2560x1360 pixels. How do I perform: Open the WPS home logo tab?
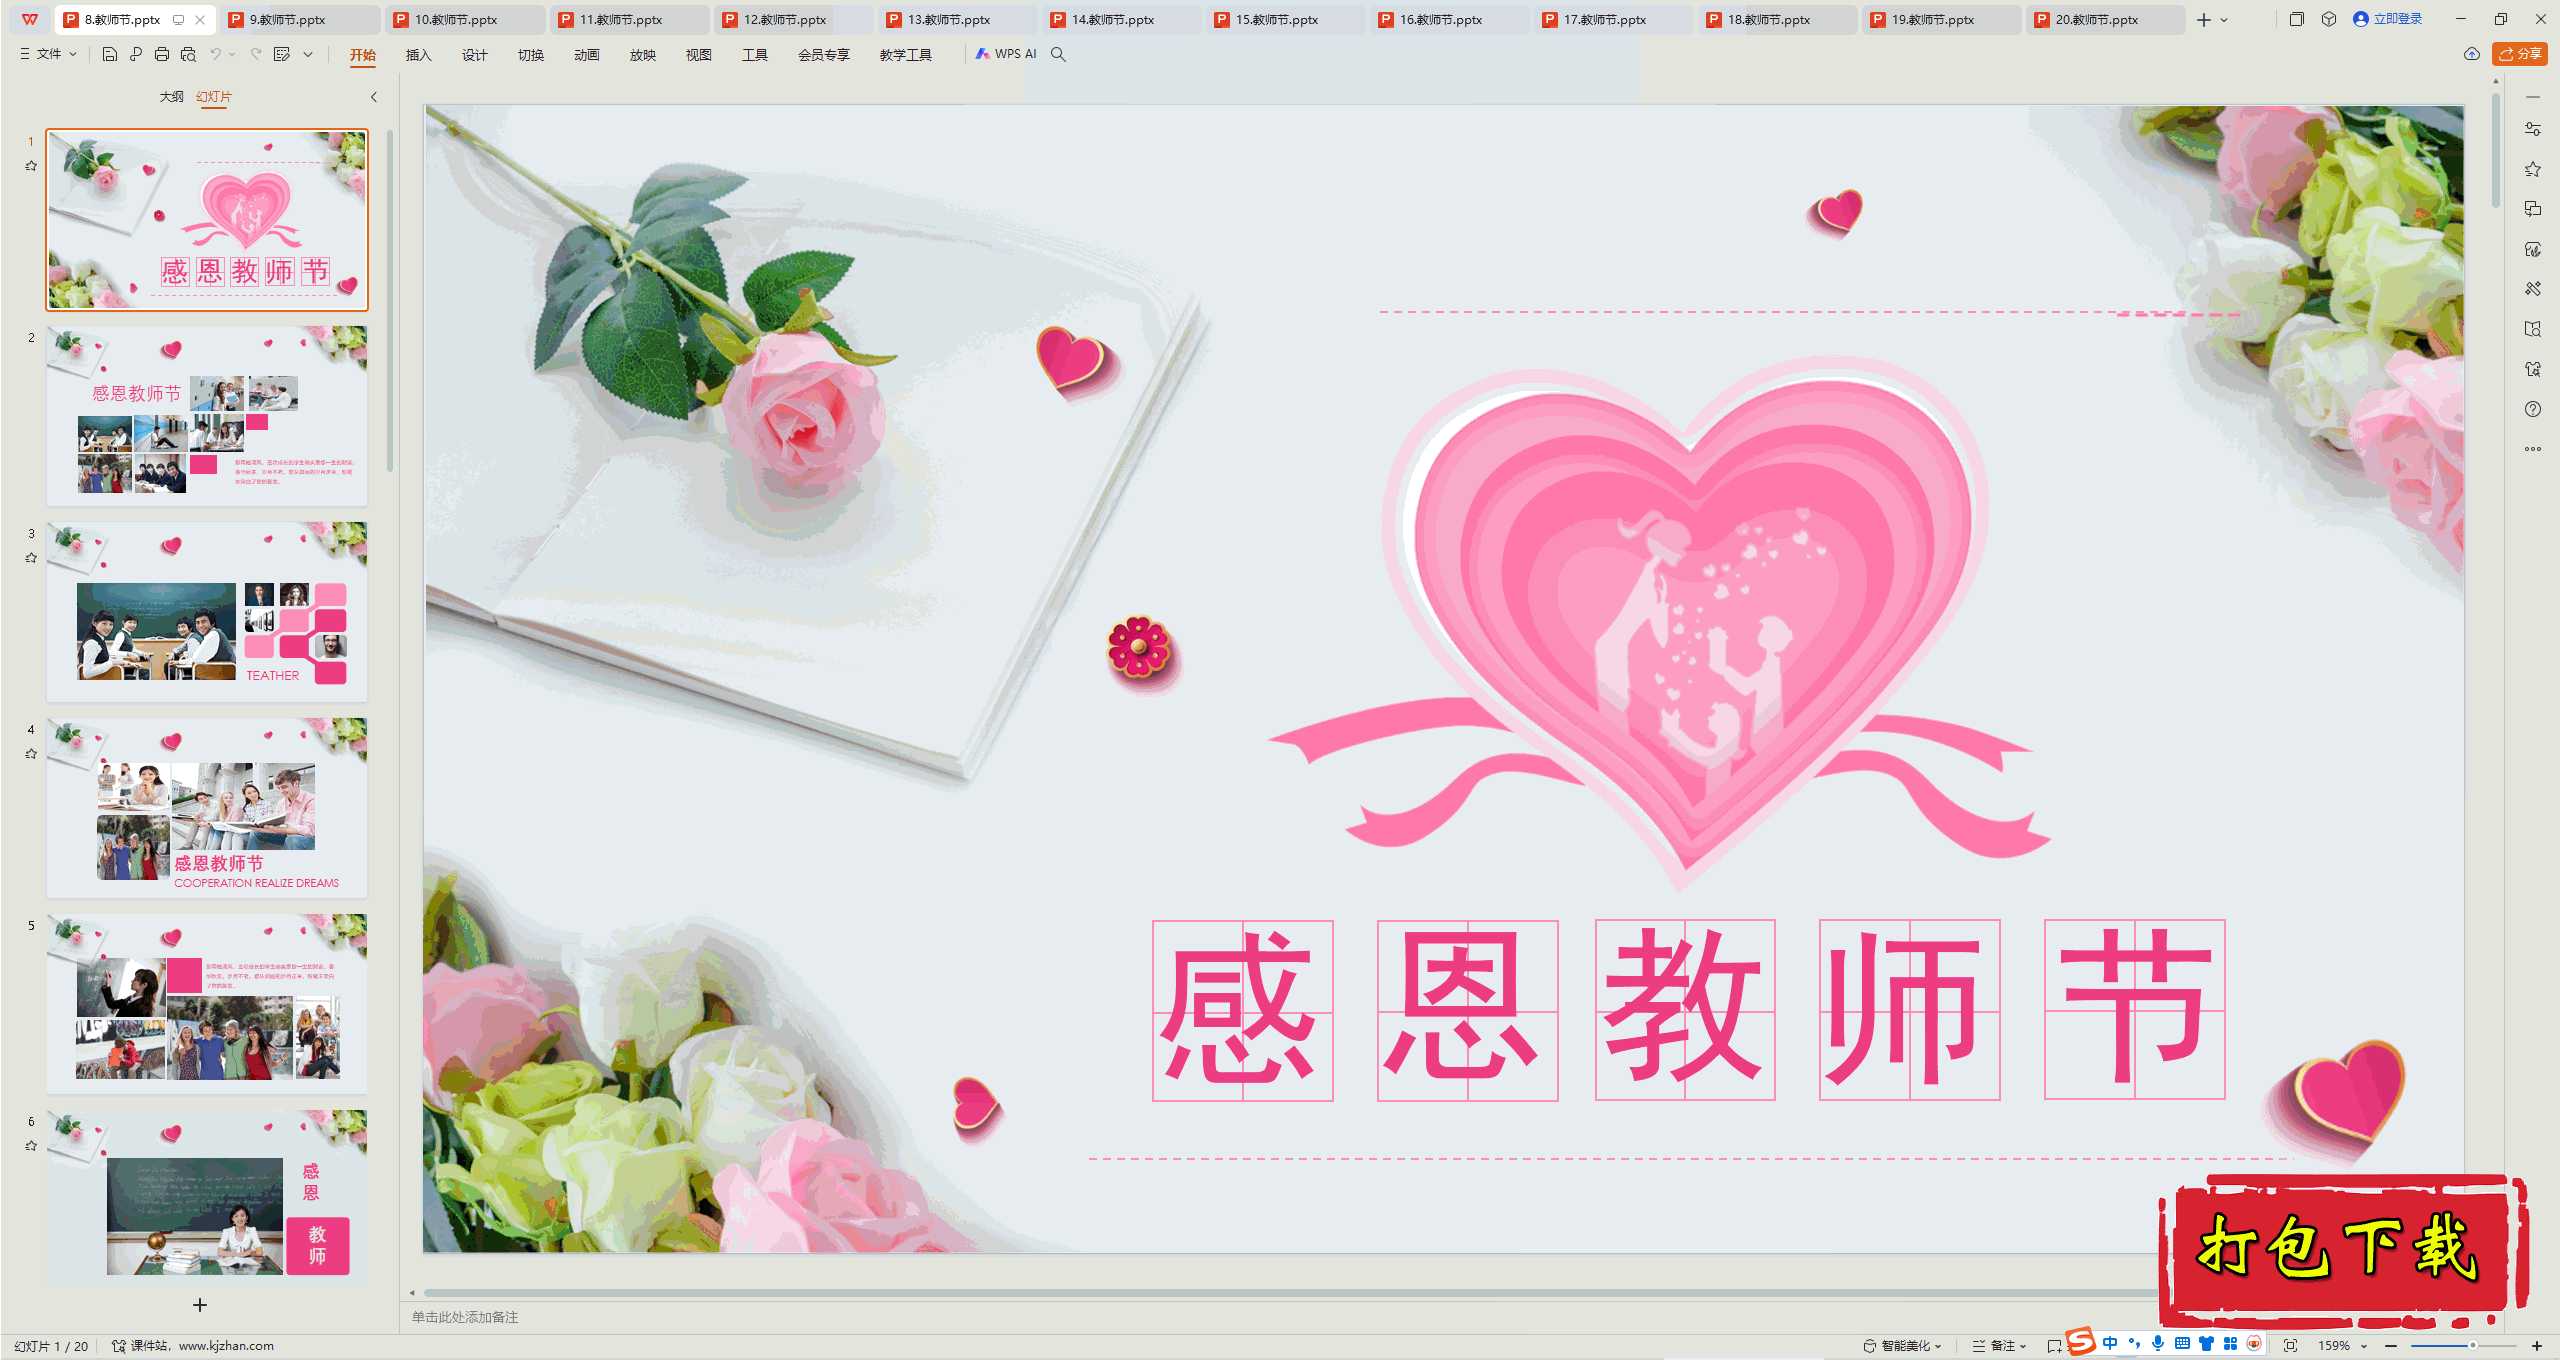[x=30, y=19]
